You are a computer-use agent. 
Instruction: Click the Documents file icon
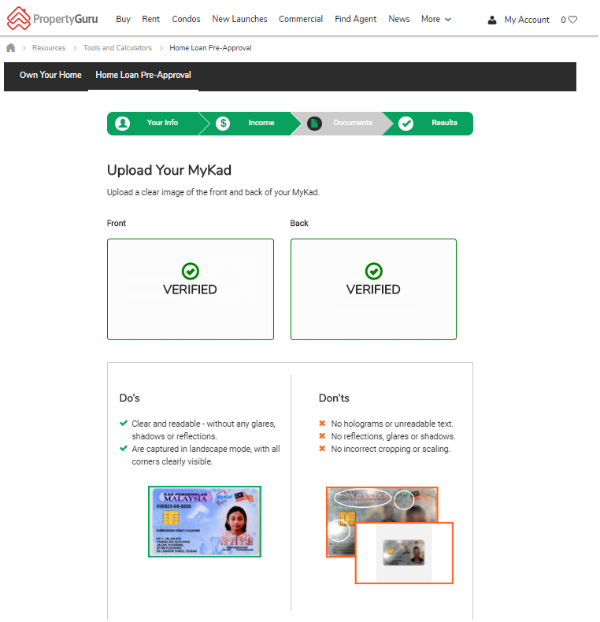point(314,123)
